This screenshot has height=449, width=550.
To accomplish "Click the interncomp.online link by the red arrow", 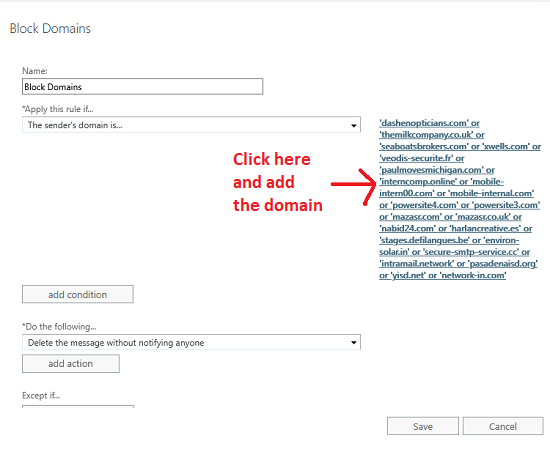I will 418,182.
